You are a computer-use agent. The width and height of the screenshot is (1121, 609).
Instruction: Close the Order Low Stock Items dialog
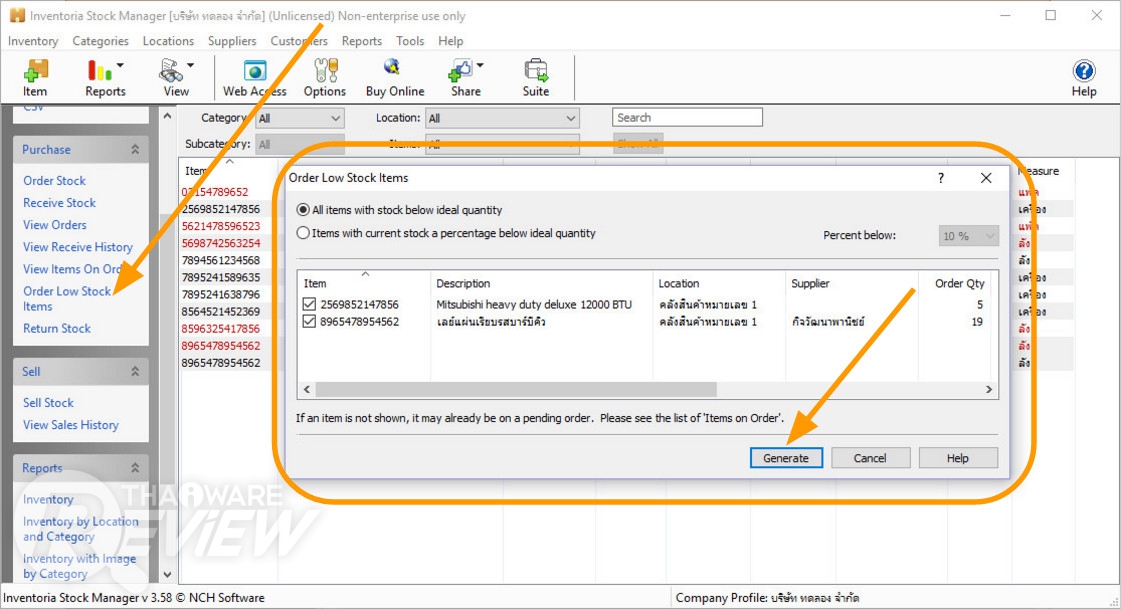click(x=986, y=178)
